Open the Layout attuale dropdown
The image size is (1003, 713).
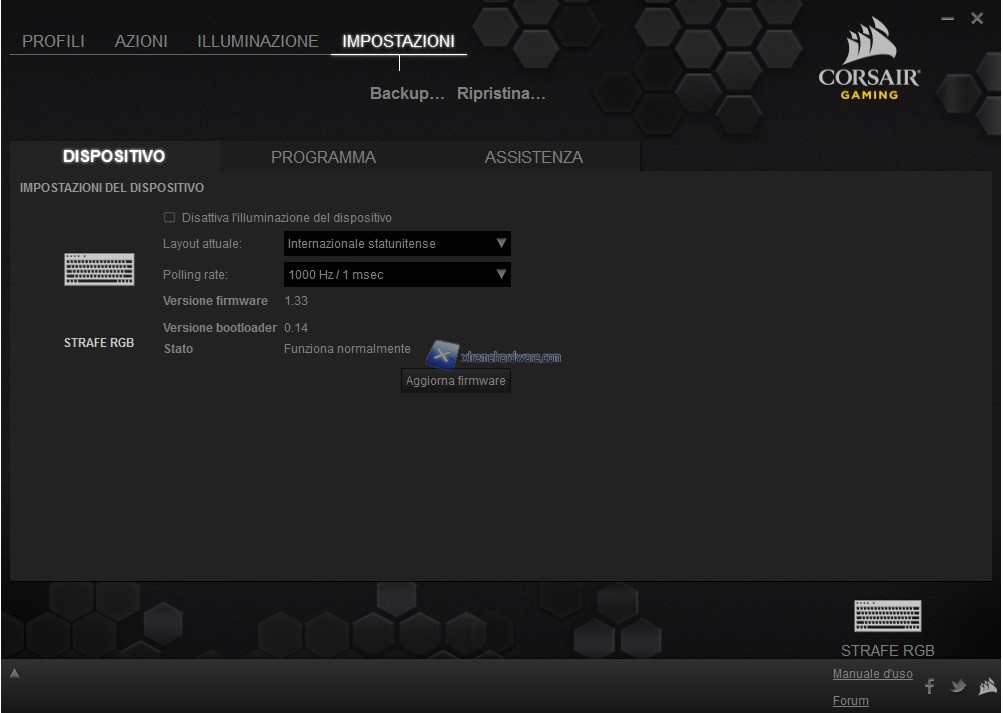coord(397,243)
